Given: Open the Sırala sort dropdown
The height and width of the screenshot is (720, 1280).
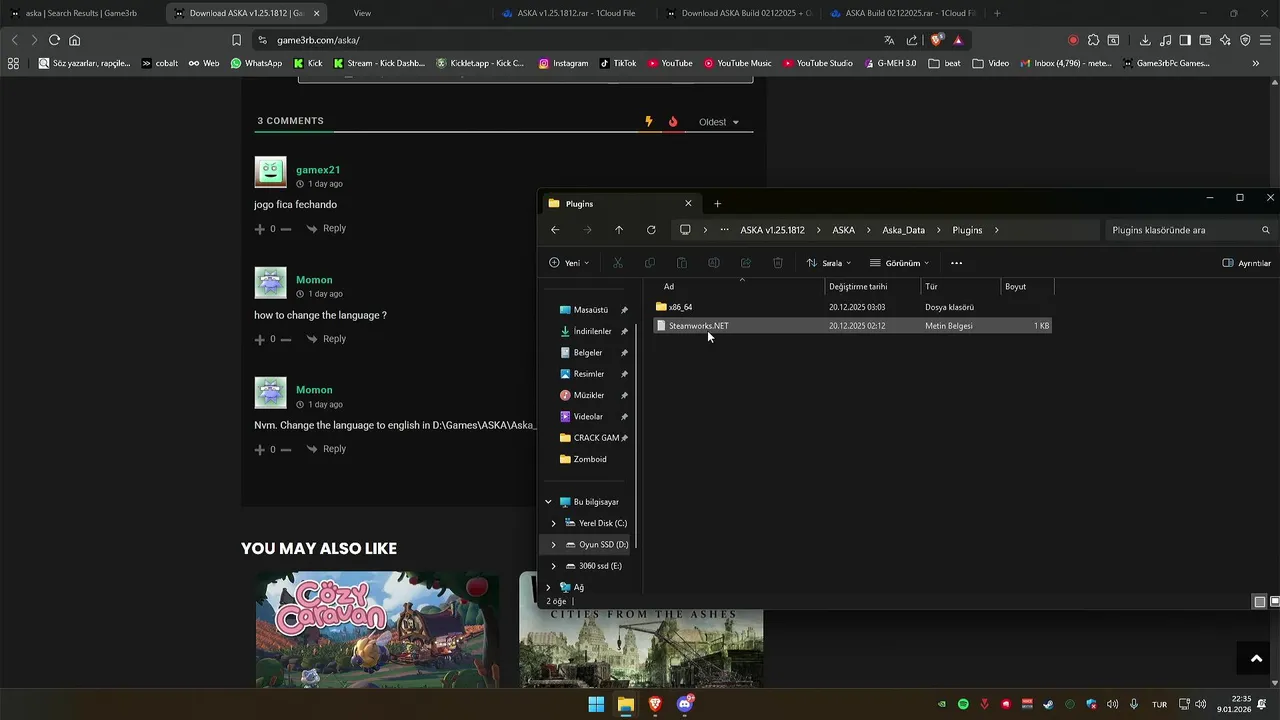Looking at the screenshot, I should pos(829,263).
